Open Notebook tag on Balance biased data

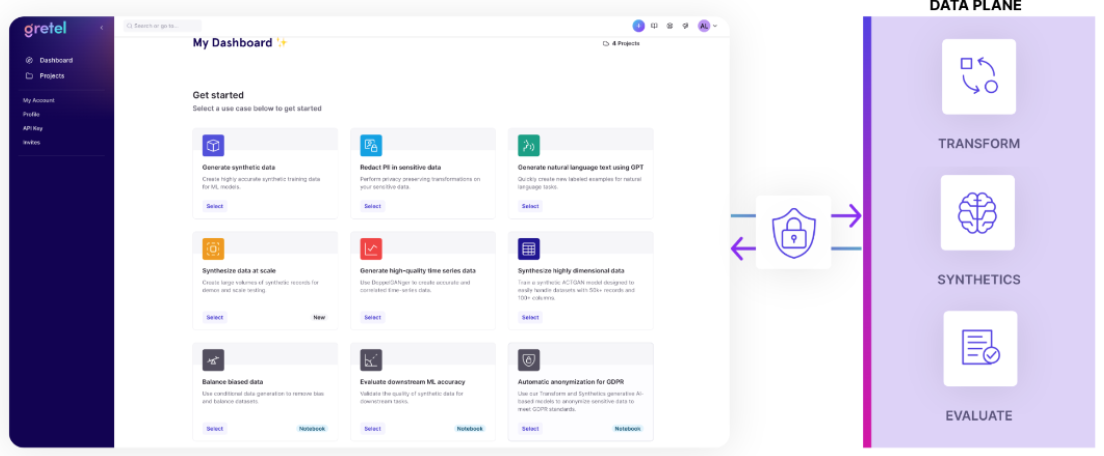click(x=312, y=429)
